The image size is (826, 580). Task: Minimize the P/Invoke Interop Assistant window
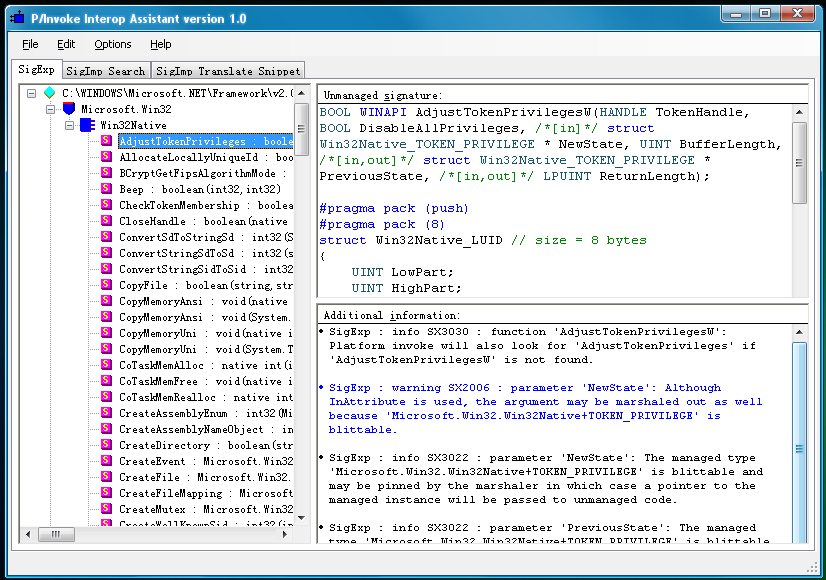coord(736,14)
